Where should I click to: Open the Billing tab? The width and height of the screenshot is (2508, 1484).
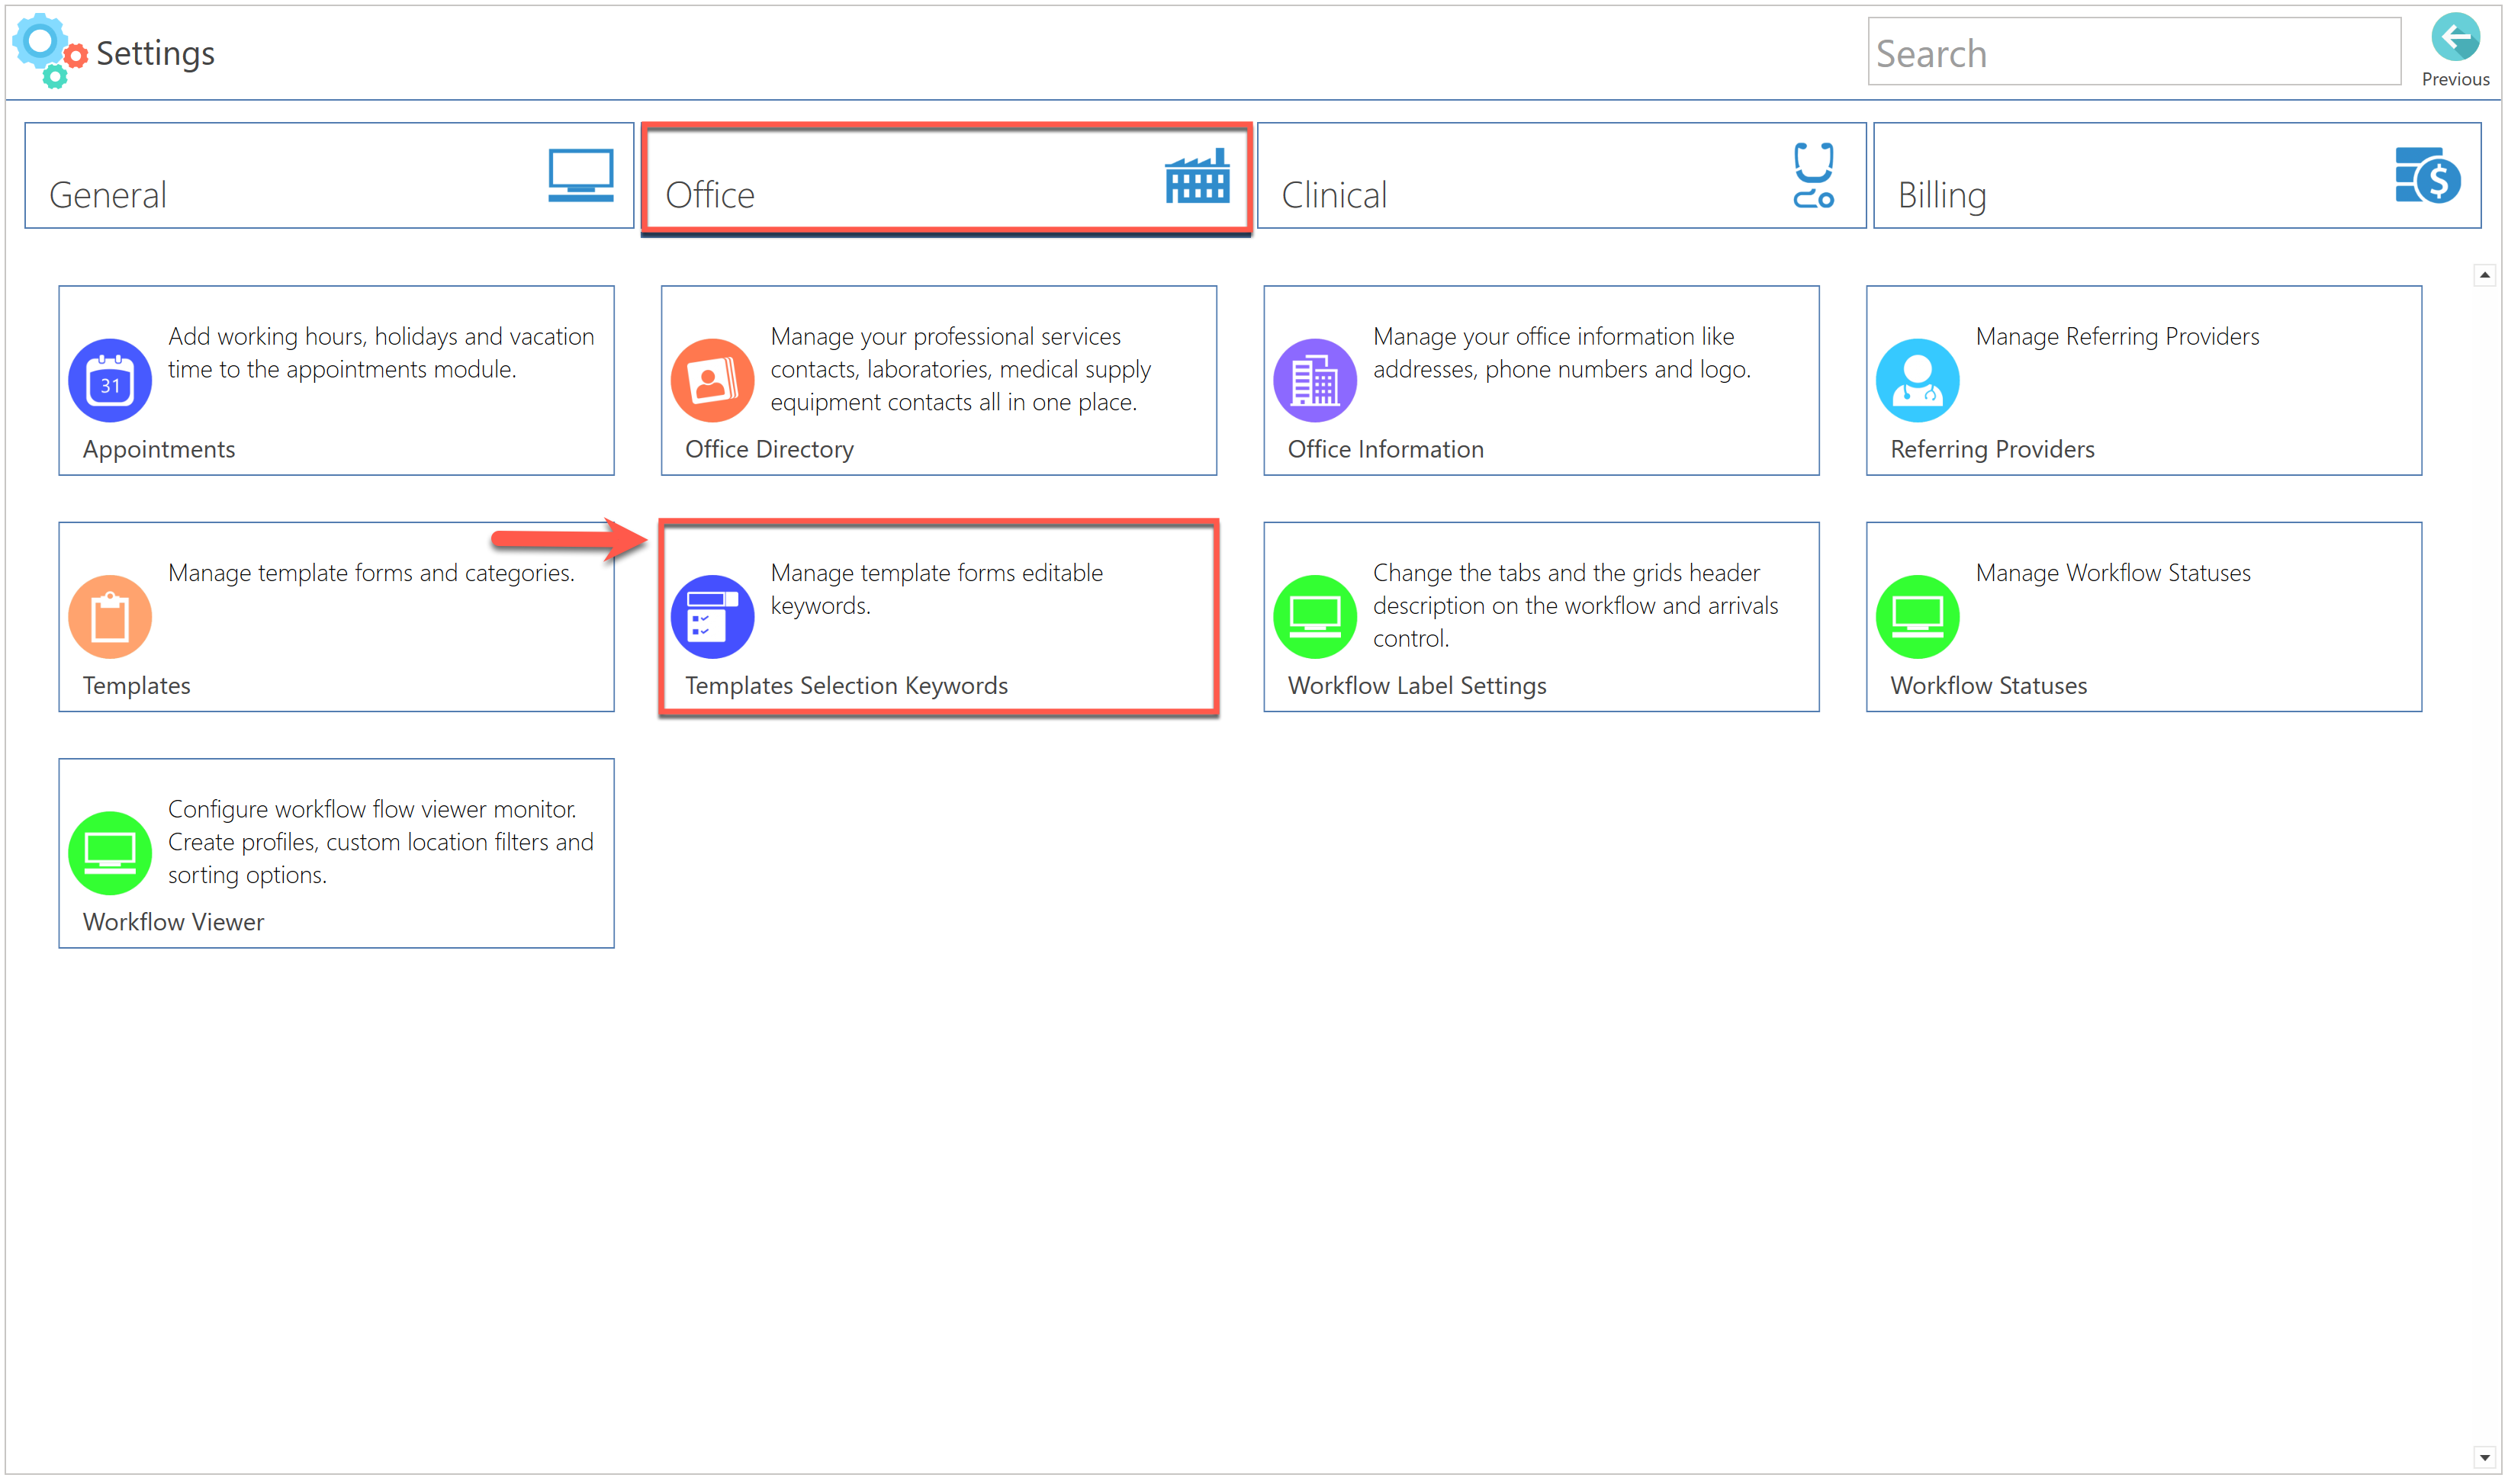pos(2176,176)
